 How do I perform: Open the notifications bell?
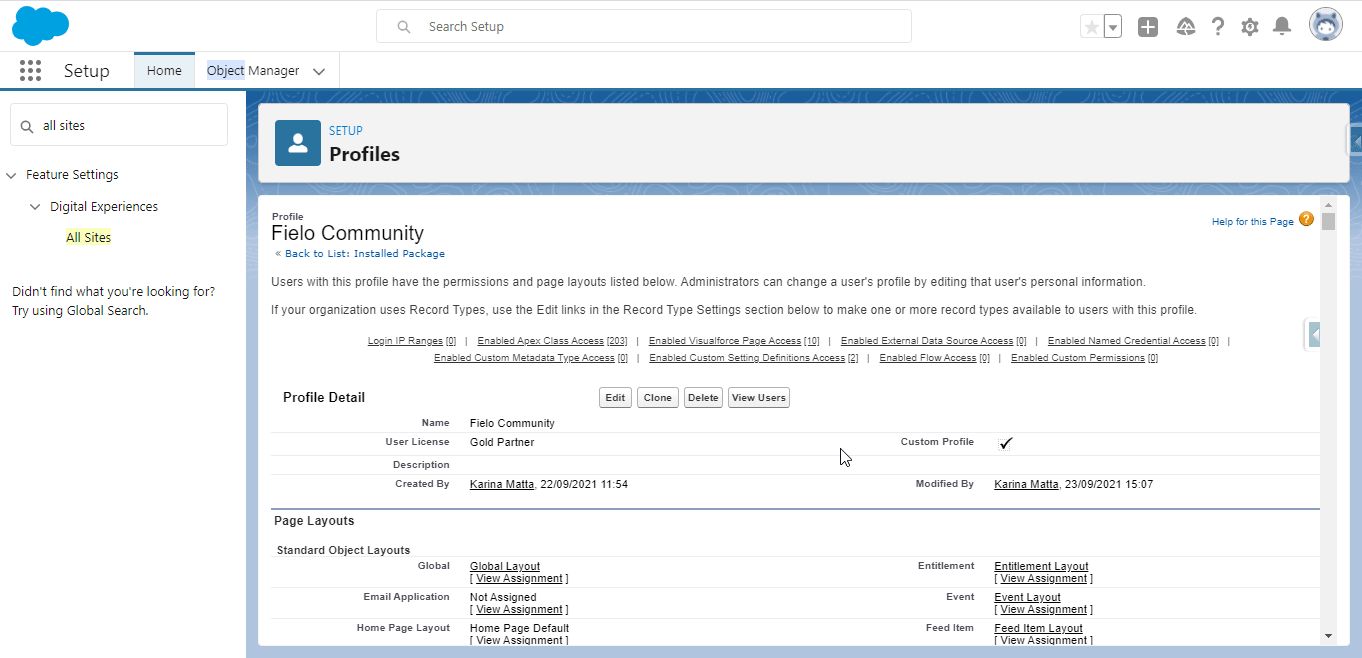coord(1282,27)
